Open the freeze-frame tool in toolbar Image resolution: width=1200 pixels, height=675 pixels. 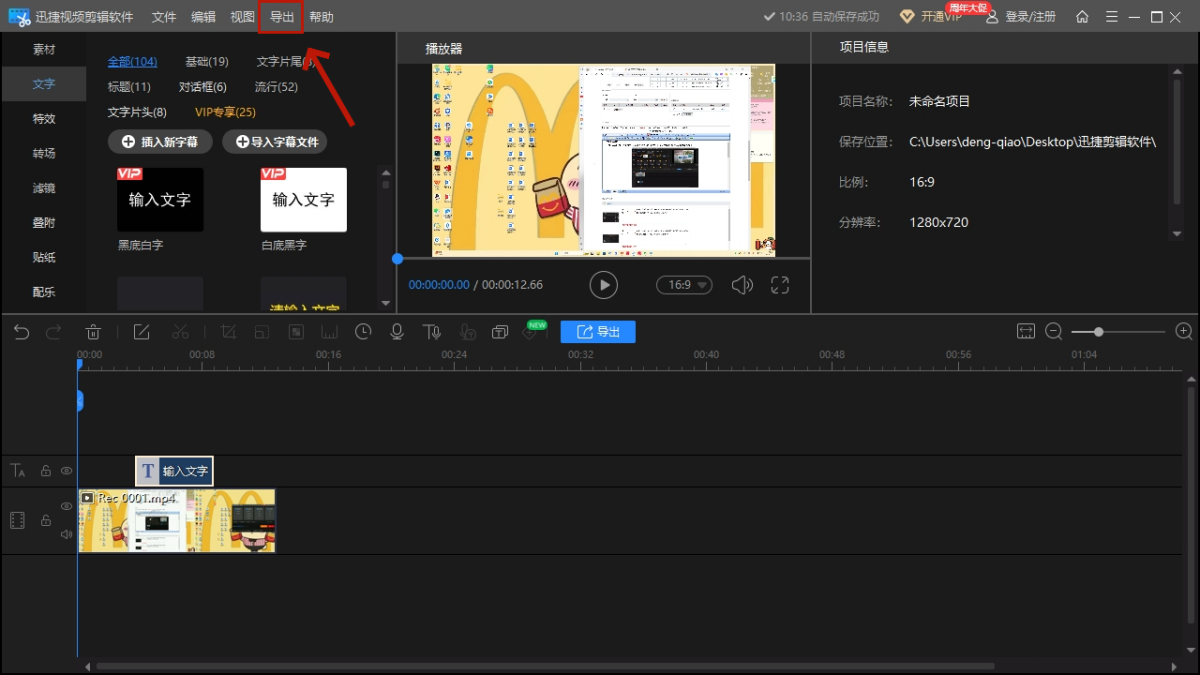(x=329, y=332)
